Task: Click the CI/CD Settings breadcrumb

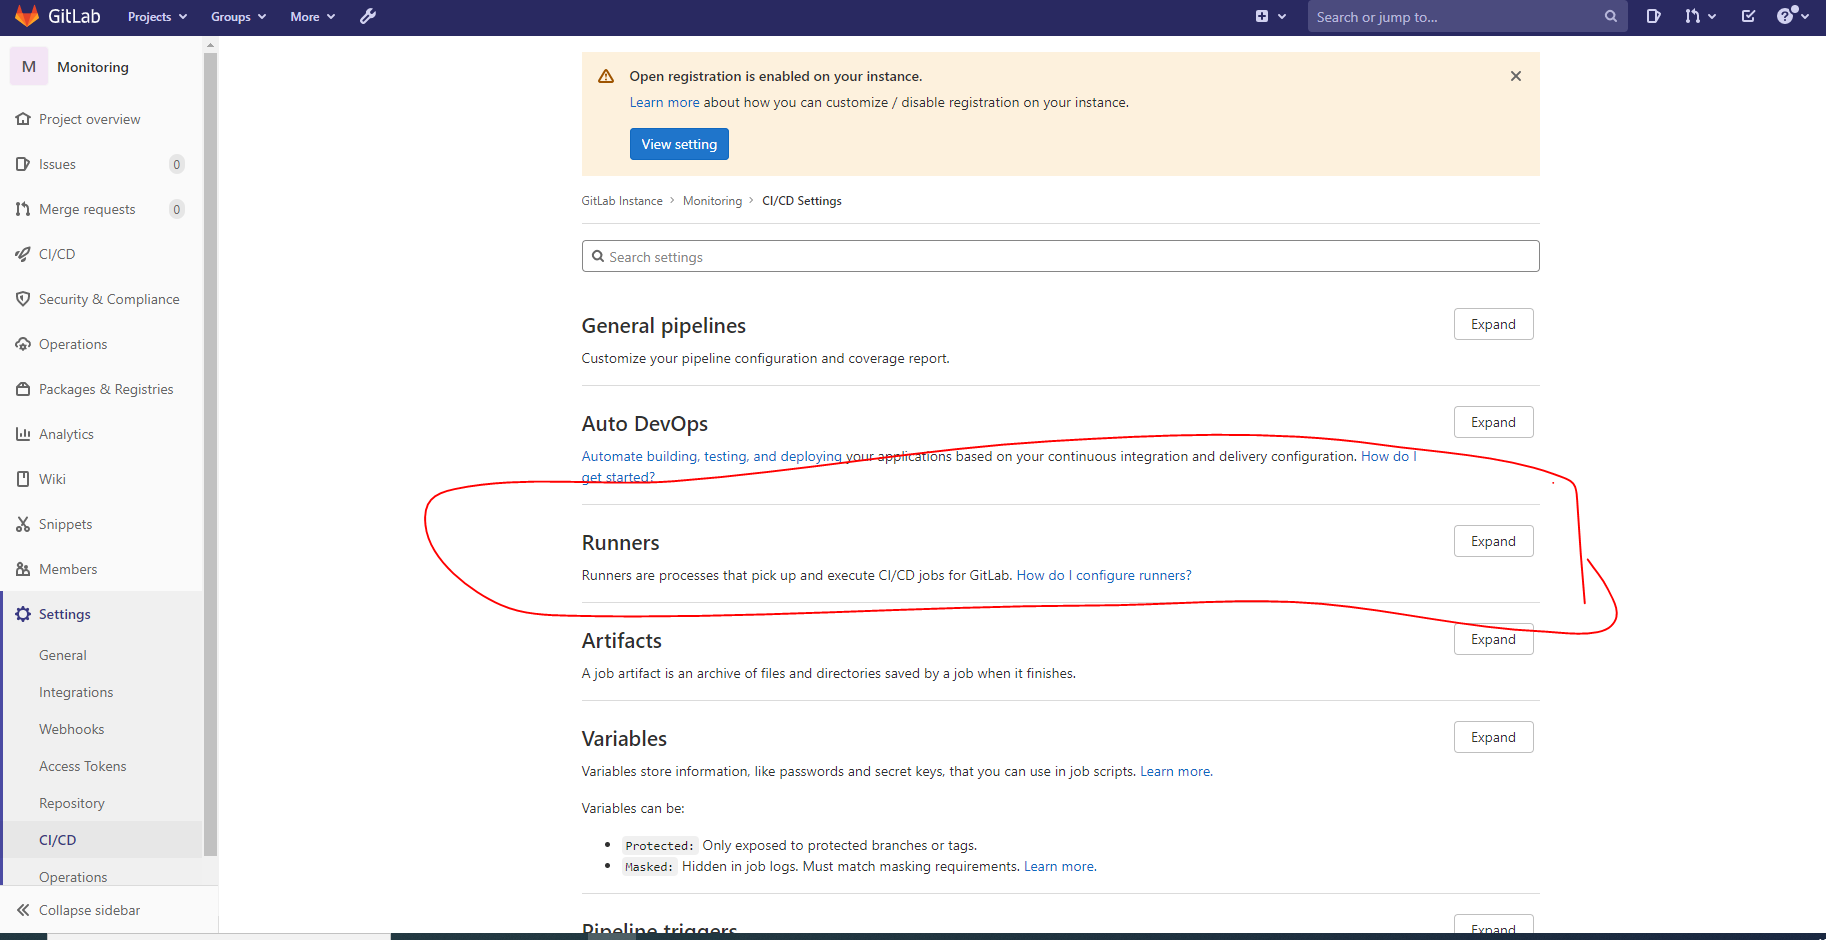Action: coord(802,201)
